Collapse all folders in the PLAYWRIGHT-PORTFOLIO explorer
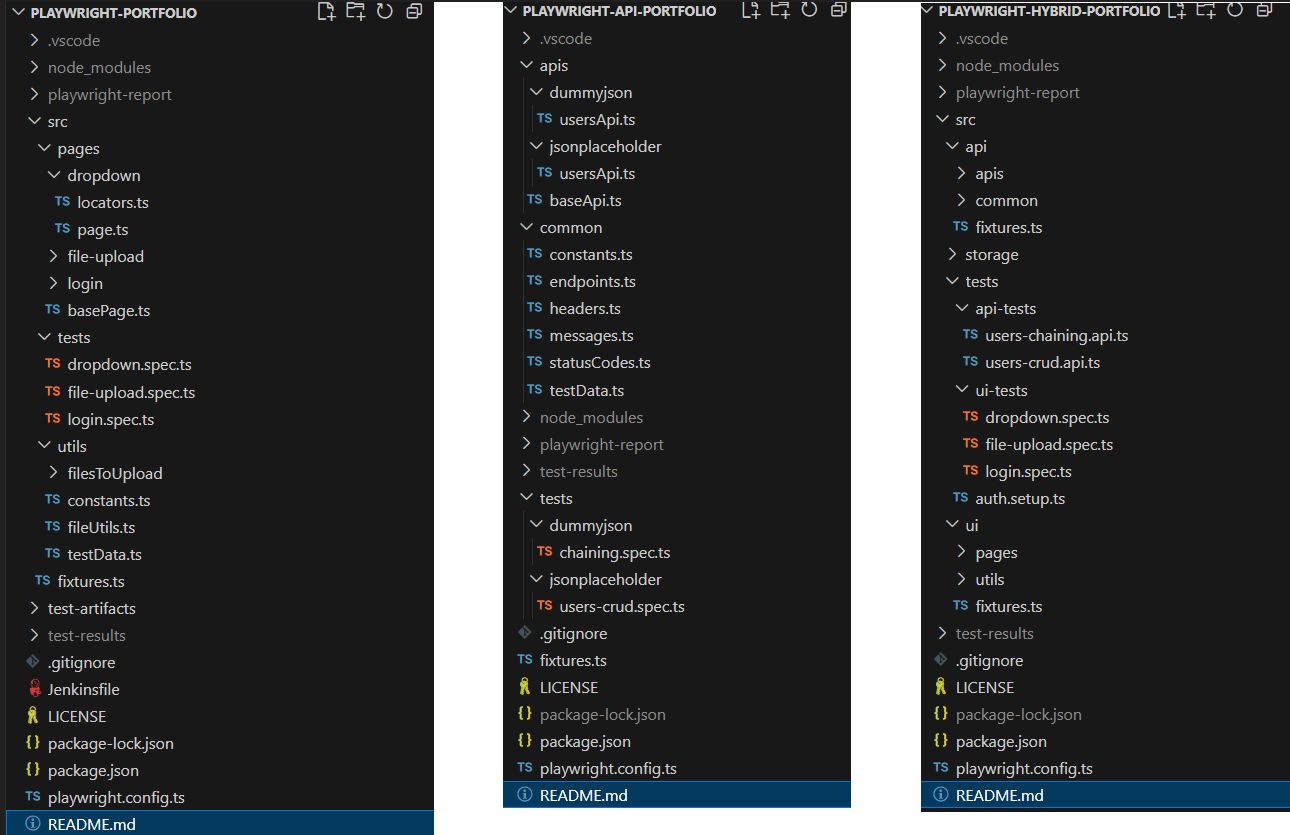Viewport: 1290px width, 835px height. [415, 12]
